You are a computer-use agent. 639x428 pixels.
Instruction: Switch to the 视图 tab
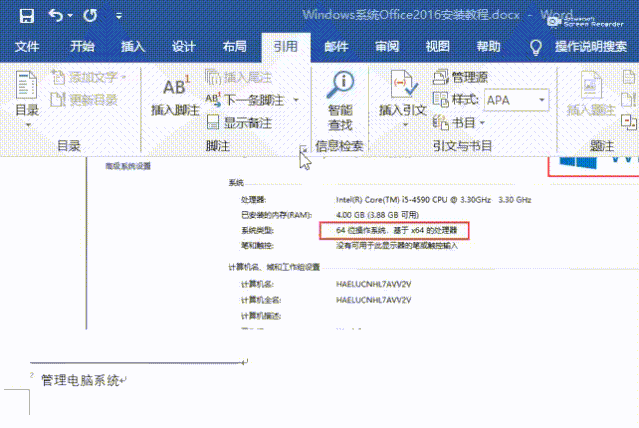tap(438, 46)
